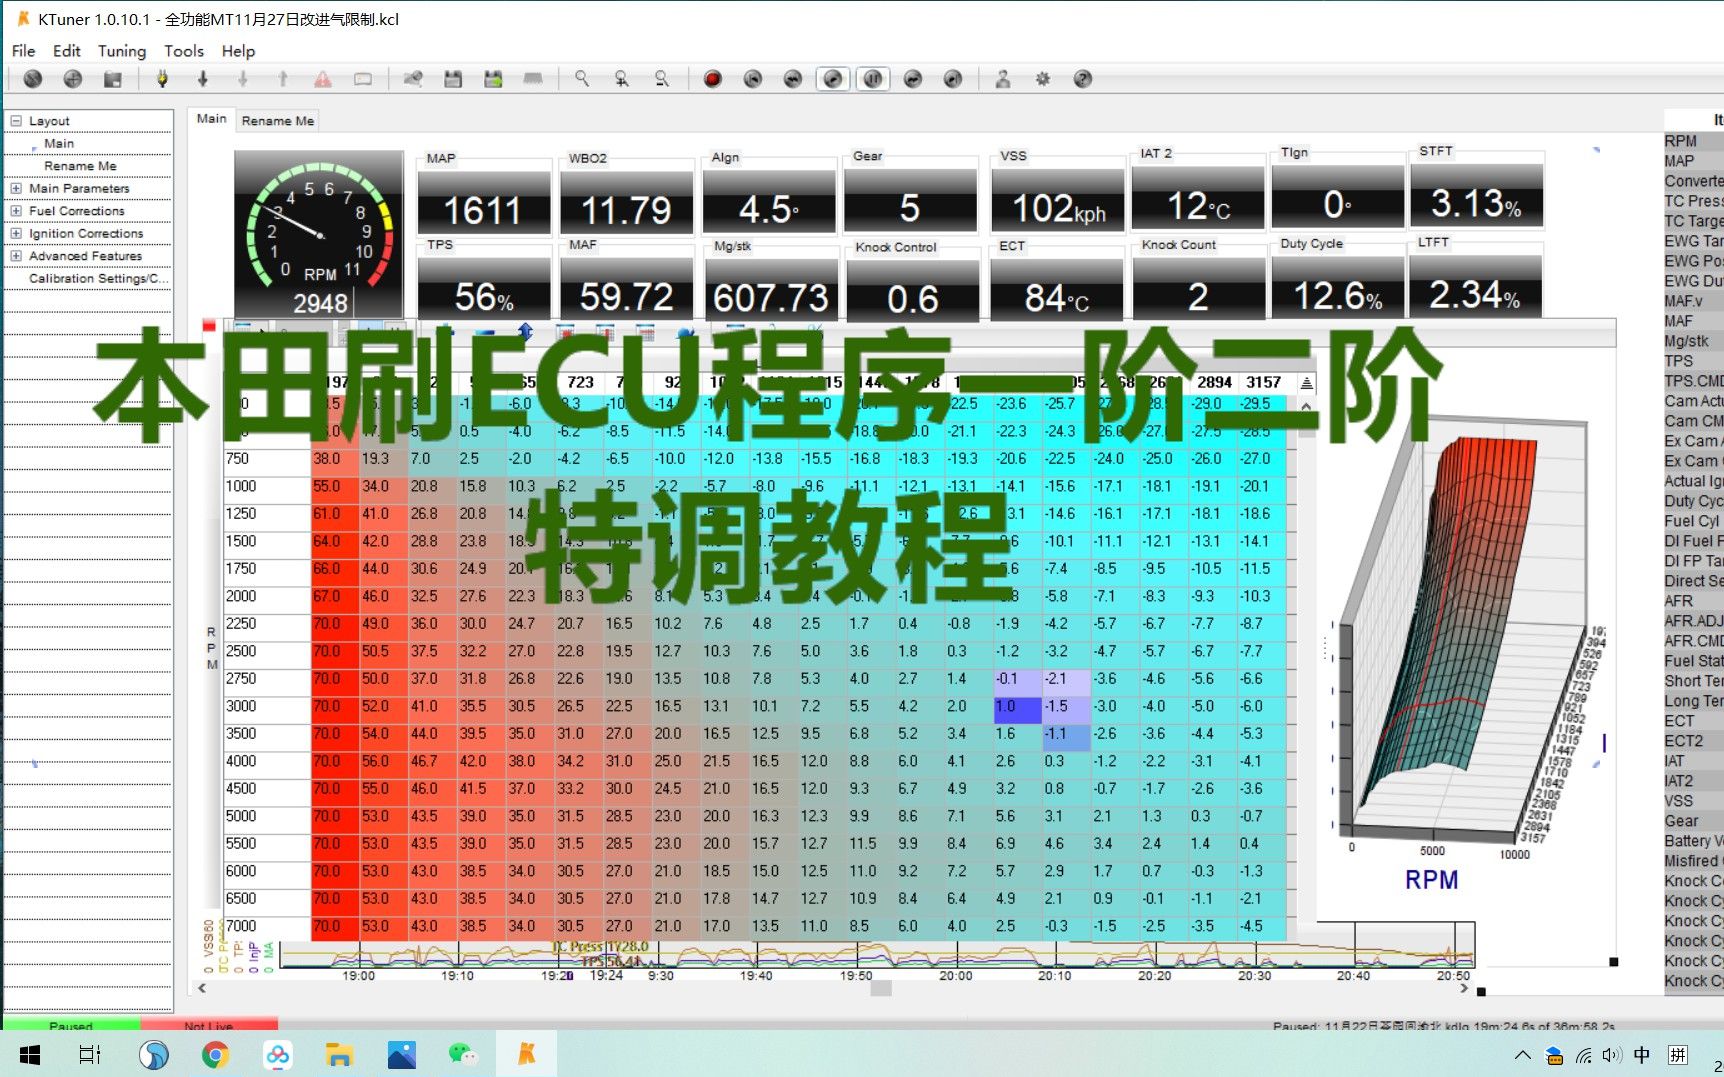Click the 19:24 datalog timeline cursor
This screenshot has height=1077, width=1724.
point(606,975)
